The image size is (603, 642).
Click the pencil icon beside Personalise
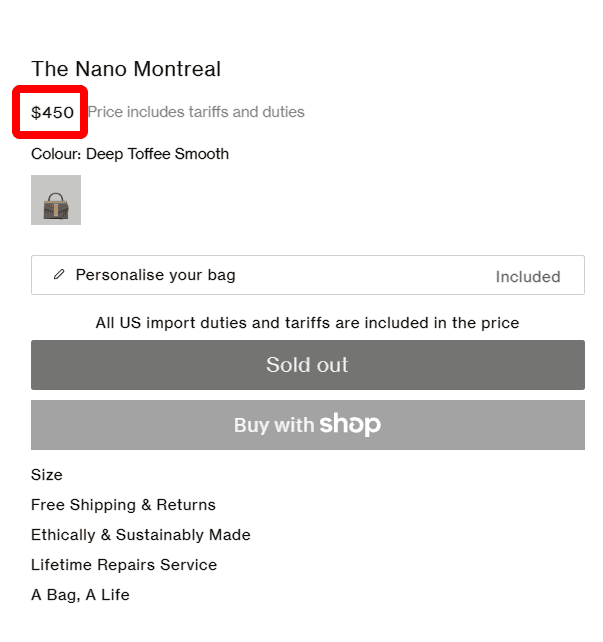tap(59, 275)
